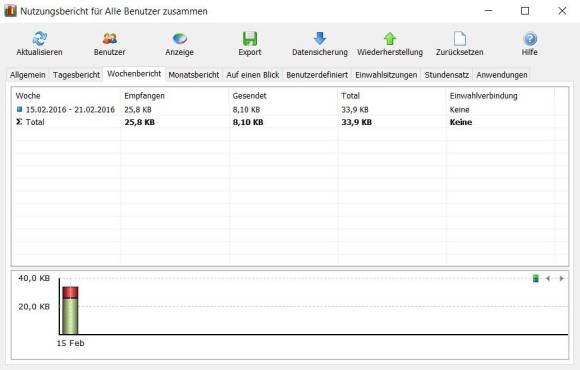Click the app icon in the title bar
The height and width of the screenshot is (370, 580).
coord(10,11)
